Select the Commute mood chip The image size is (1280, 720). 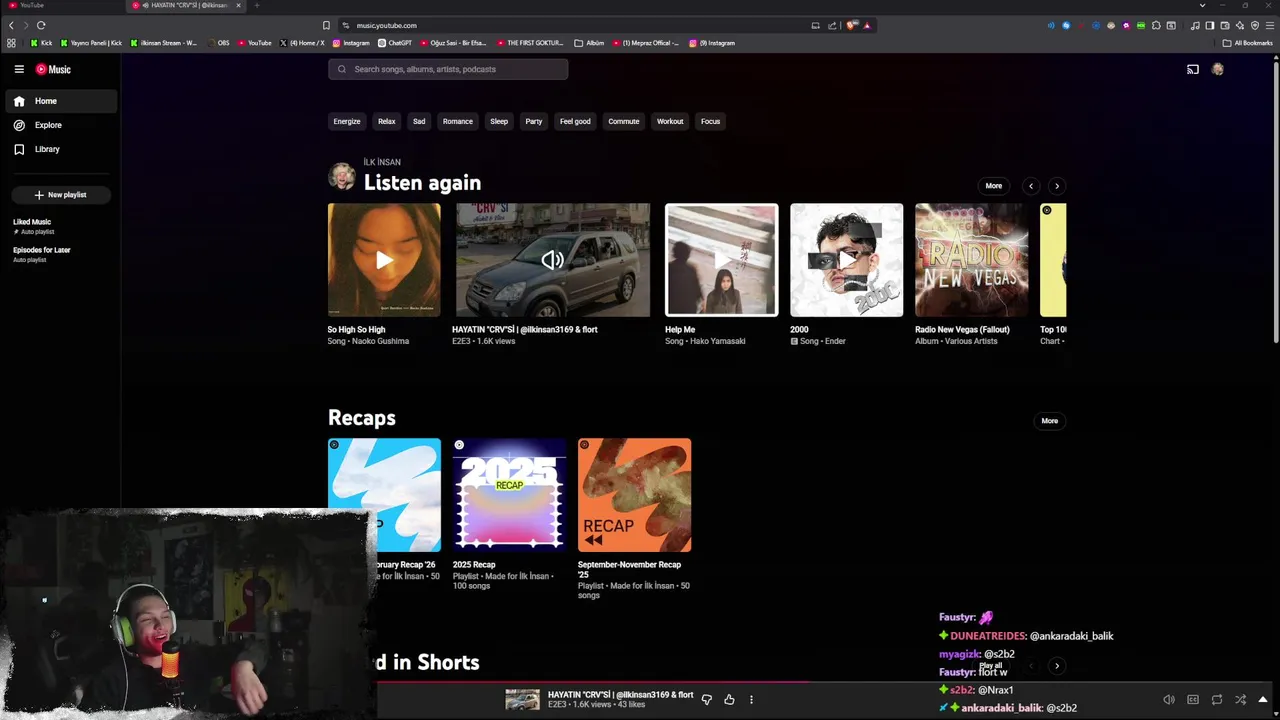point(624,121)
